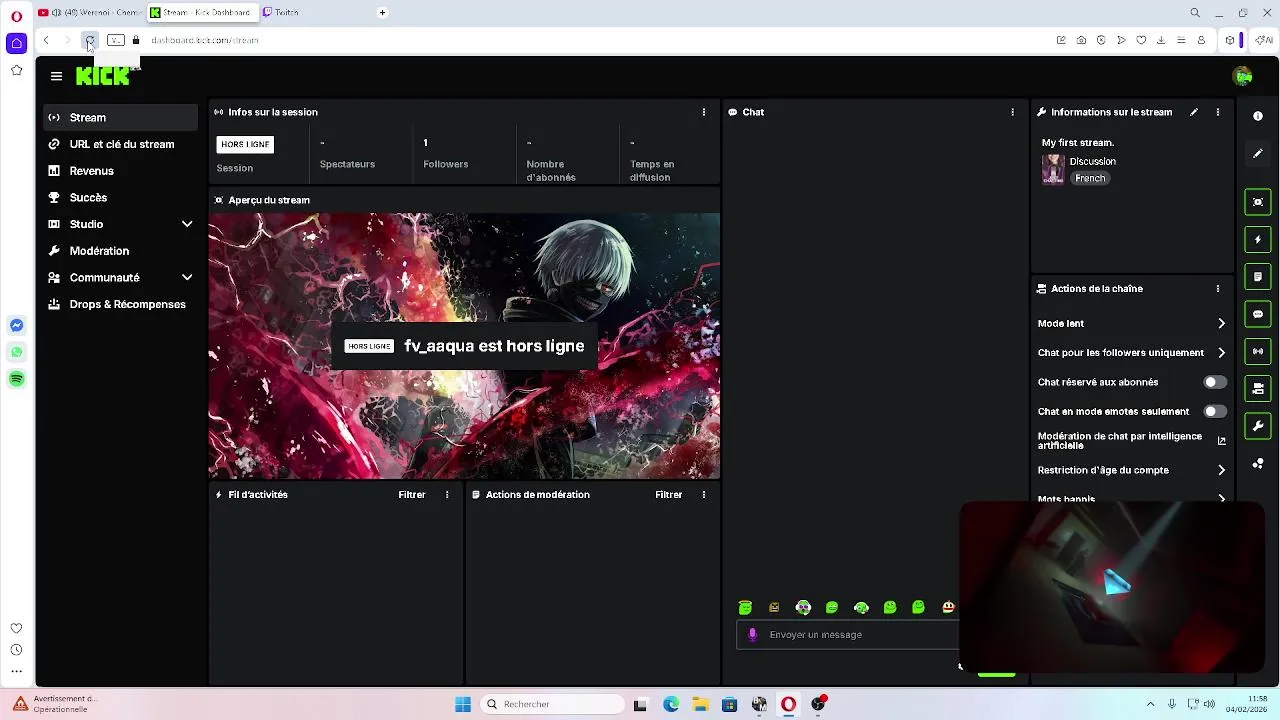
Task: Open Mode lent options arrow
Action: pos(1221,323)
